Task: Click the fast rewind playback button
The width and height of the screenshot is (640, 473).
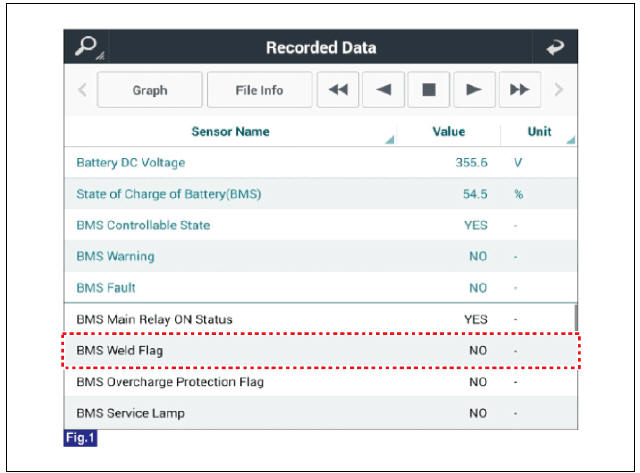Action: point(338,90)
